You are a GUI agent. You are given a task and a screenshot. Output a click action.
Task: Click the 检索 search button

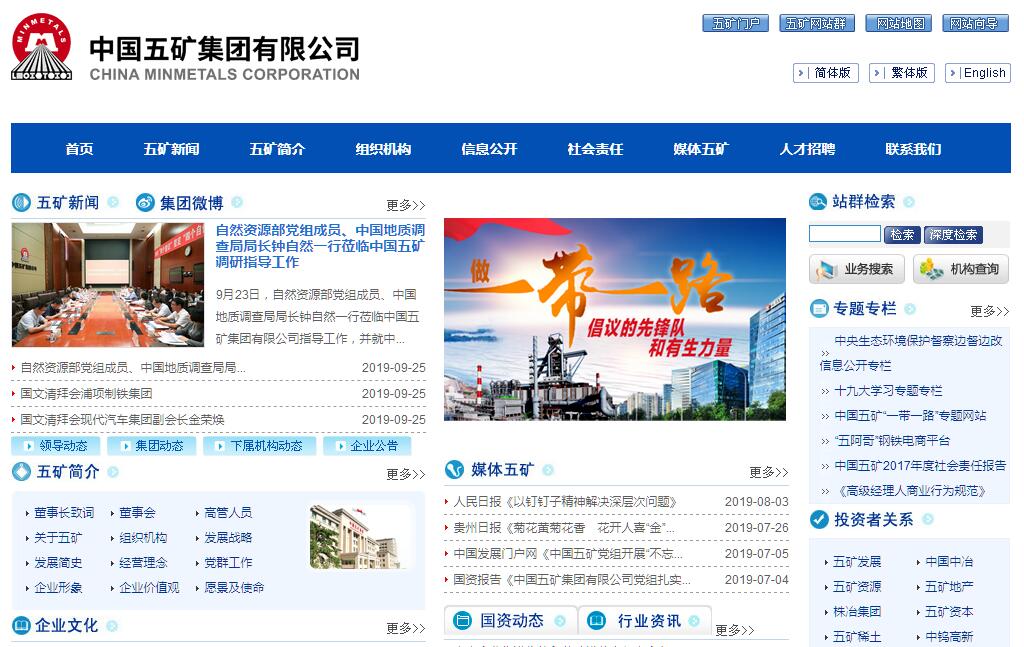[x=902, y=235]
